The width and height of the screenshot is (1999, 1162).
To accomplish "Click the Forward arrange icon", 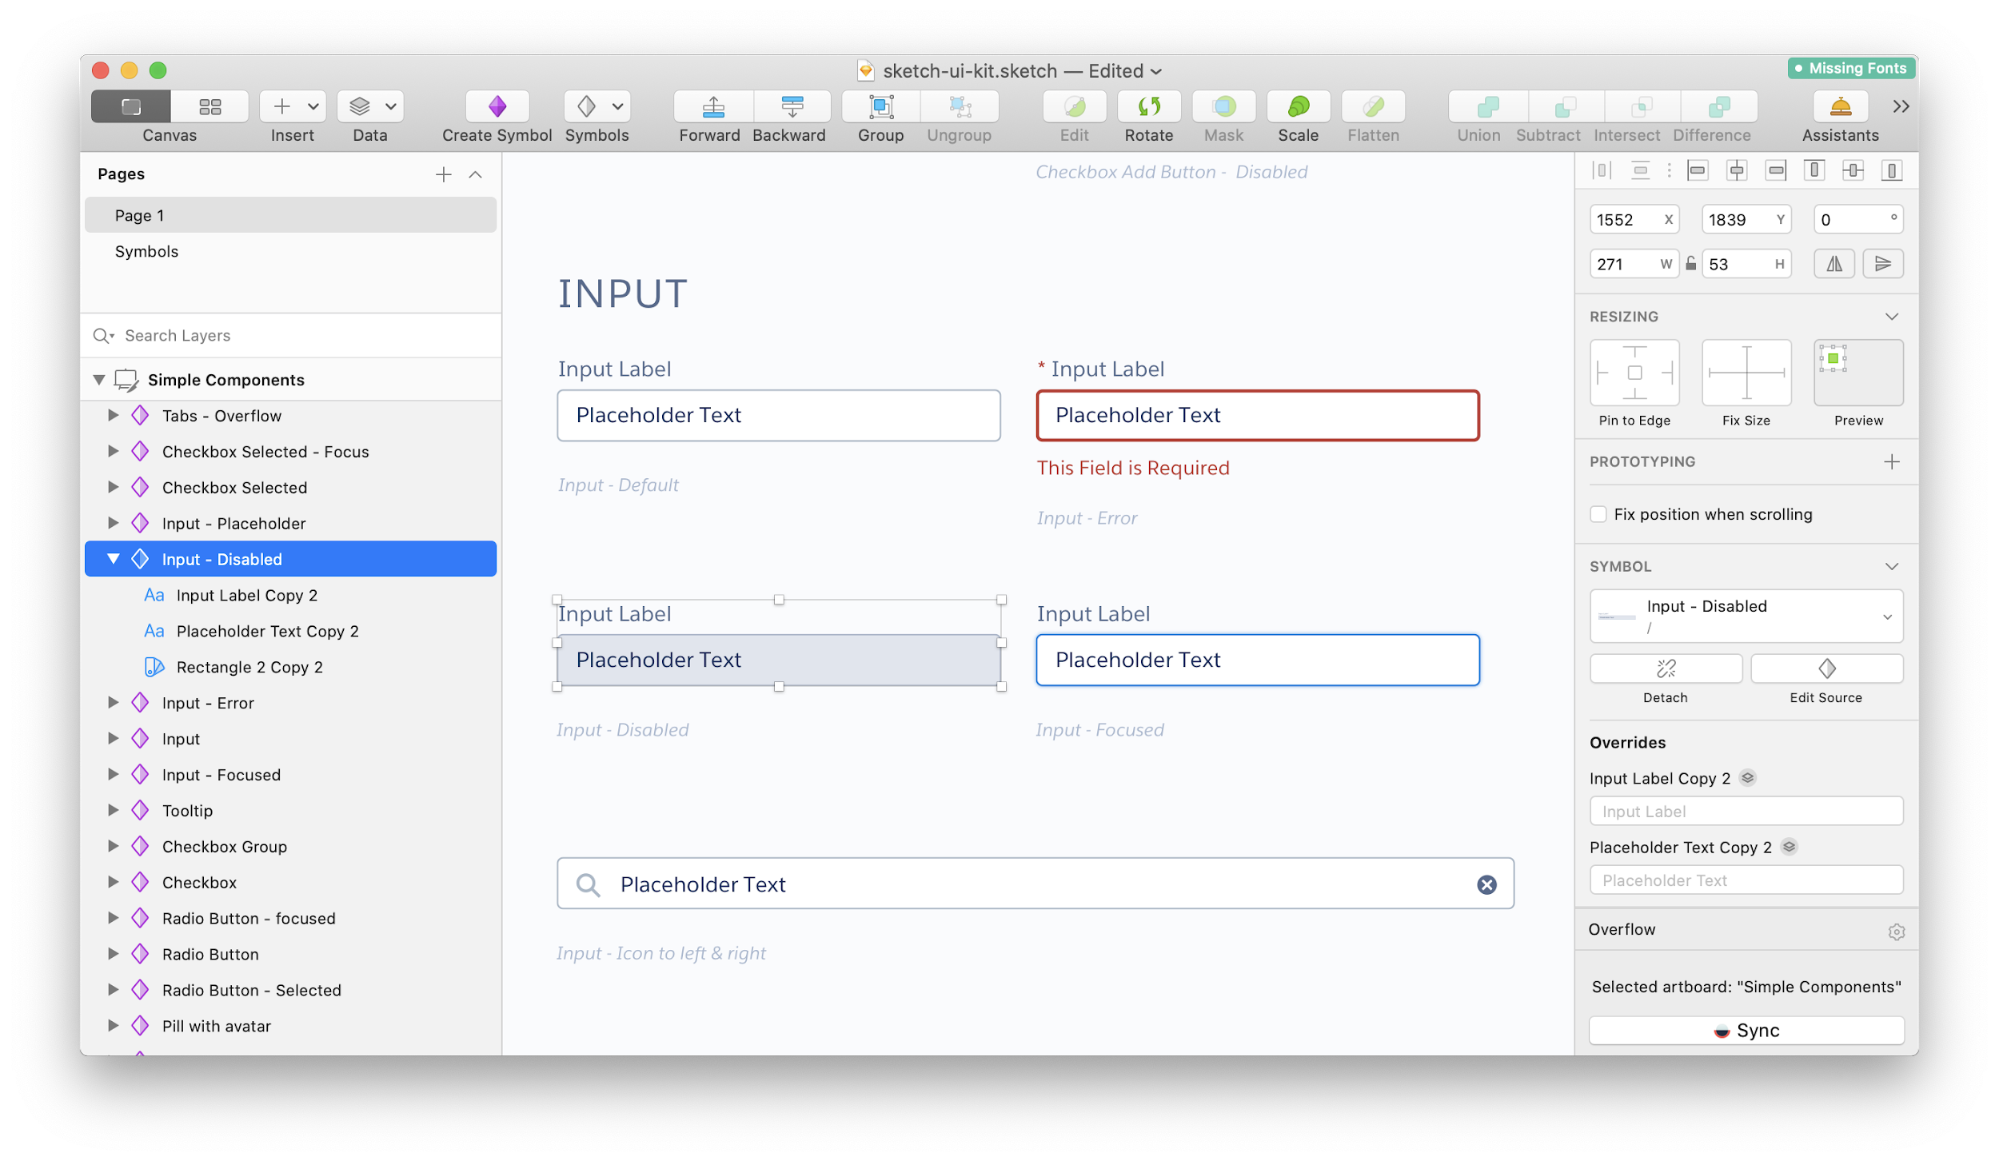I will 713,107.
